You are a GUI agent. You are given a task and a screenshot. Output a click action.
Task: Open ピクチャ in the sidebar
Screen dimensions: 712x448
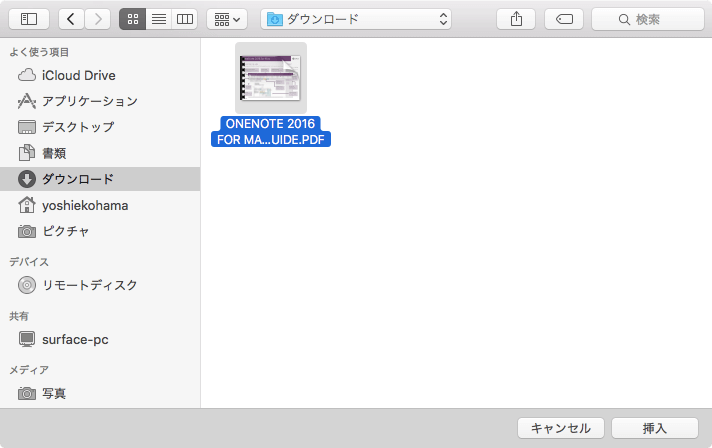pos(100,231)
